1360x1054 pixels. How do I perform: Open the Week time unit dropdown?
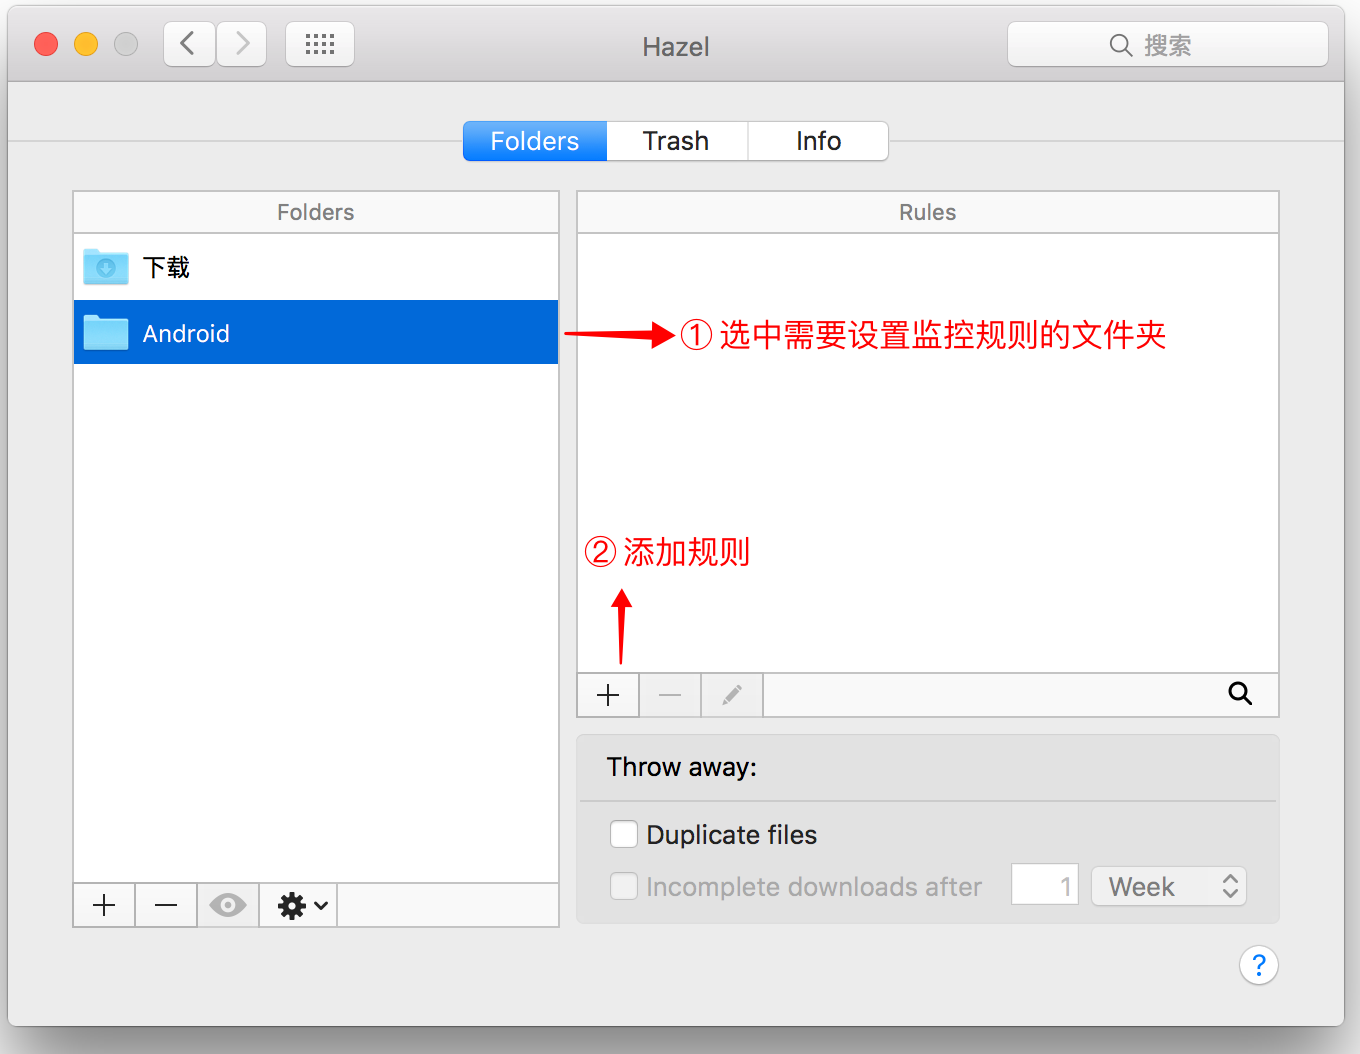coord(1169,886)
